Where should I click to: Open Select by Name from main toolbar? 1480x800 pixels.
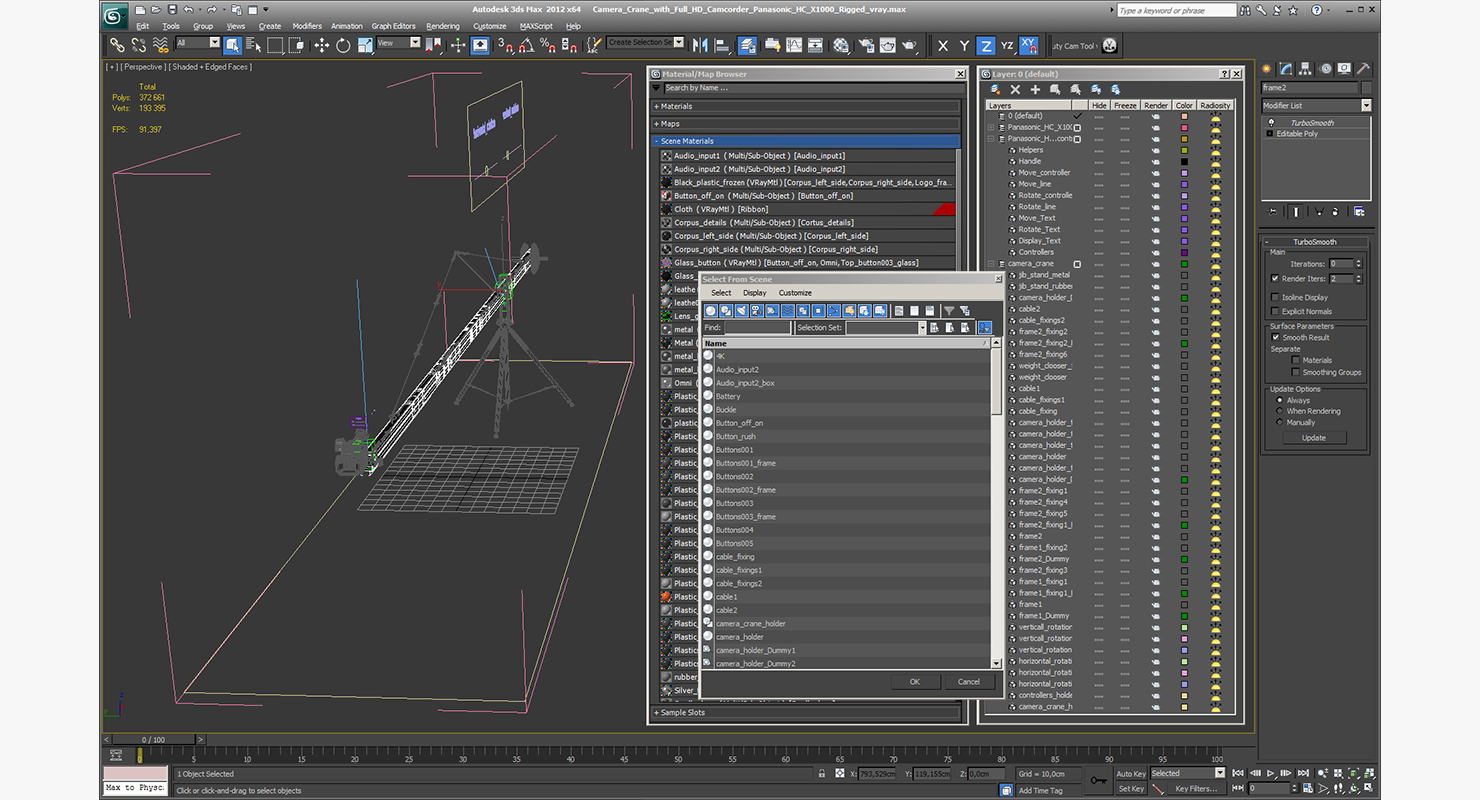tap(253, 45)
